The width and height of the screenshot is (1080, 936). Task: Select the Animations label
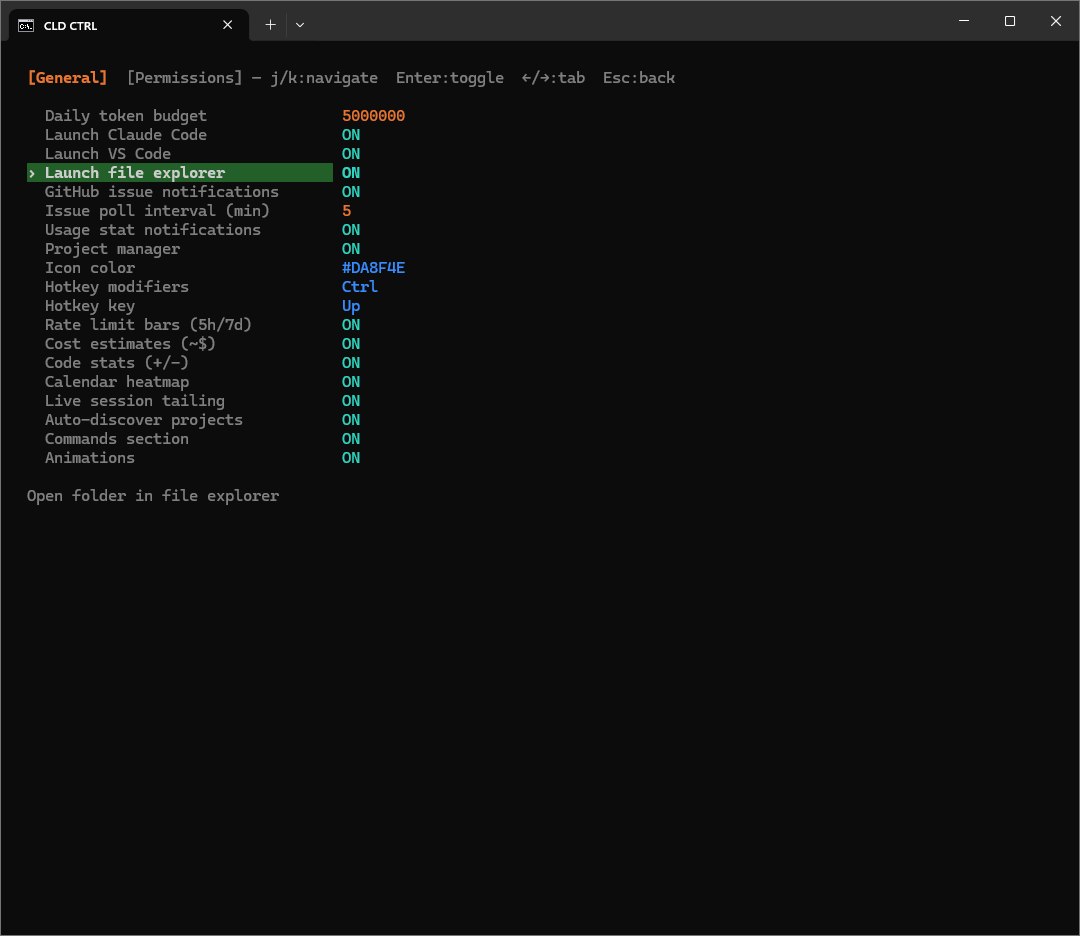point(90,458)
